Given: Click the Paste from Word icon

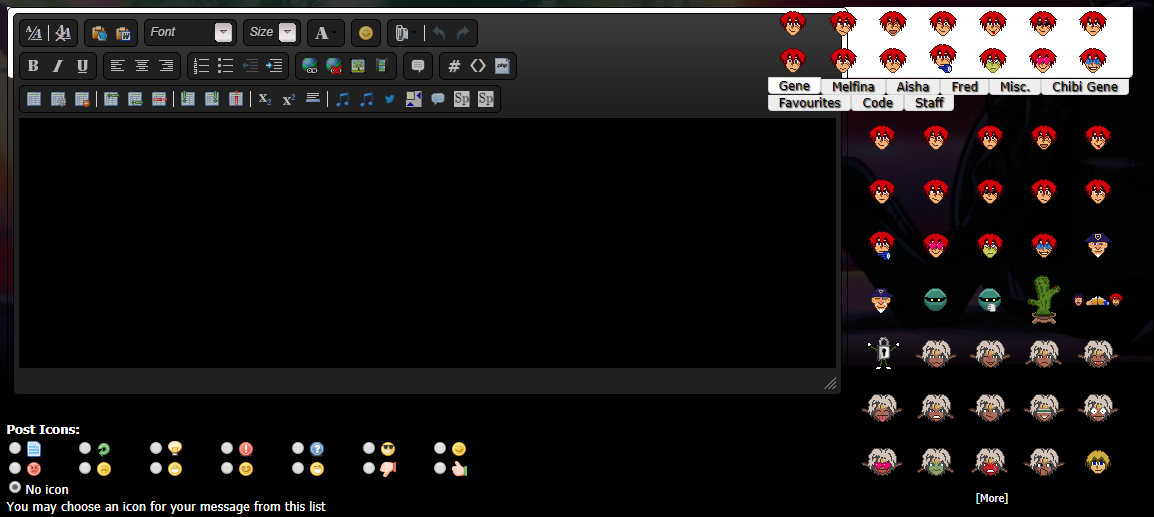Looking at the screenshot, I should (123, 32).
